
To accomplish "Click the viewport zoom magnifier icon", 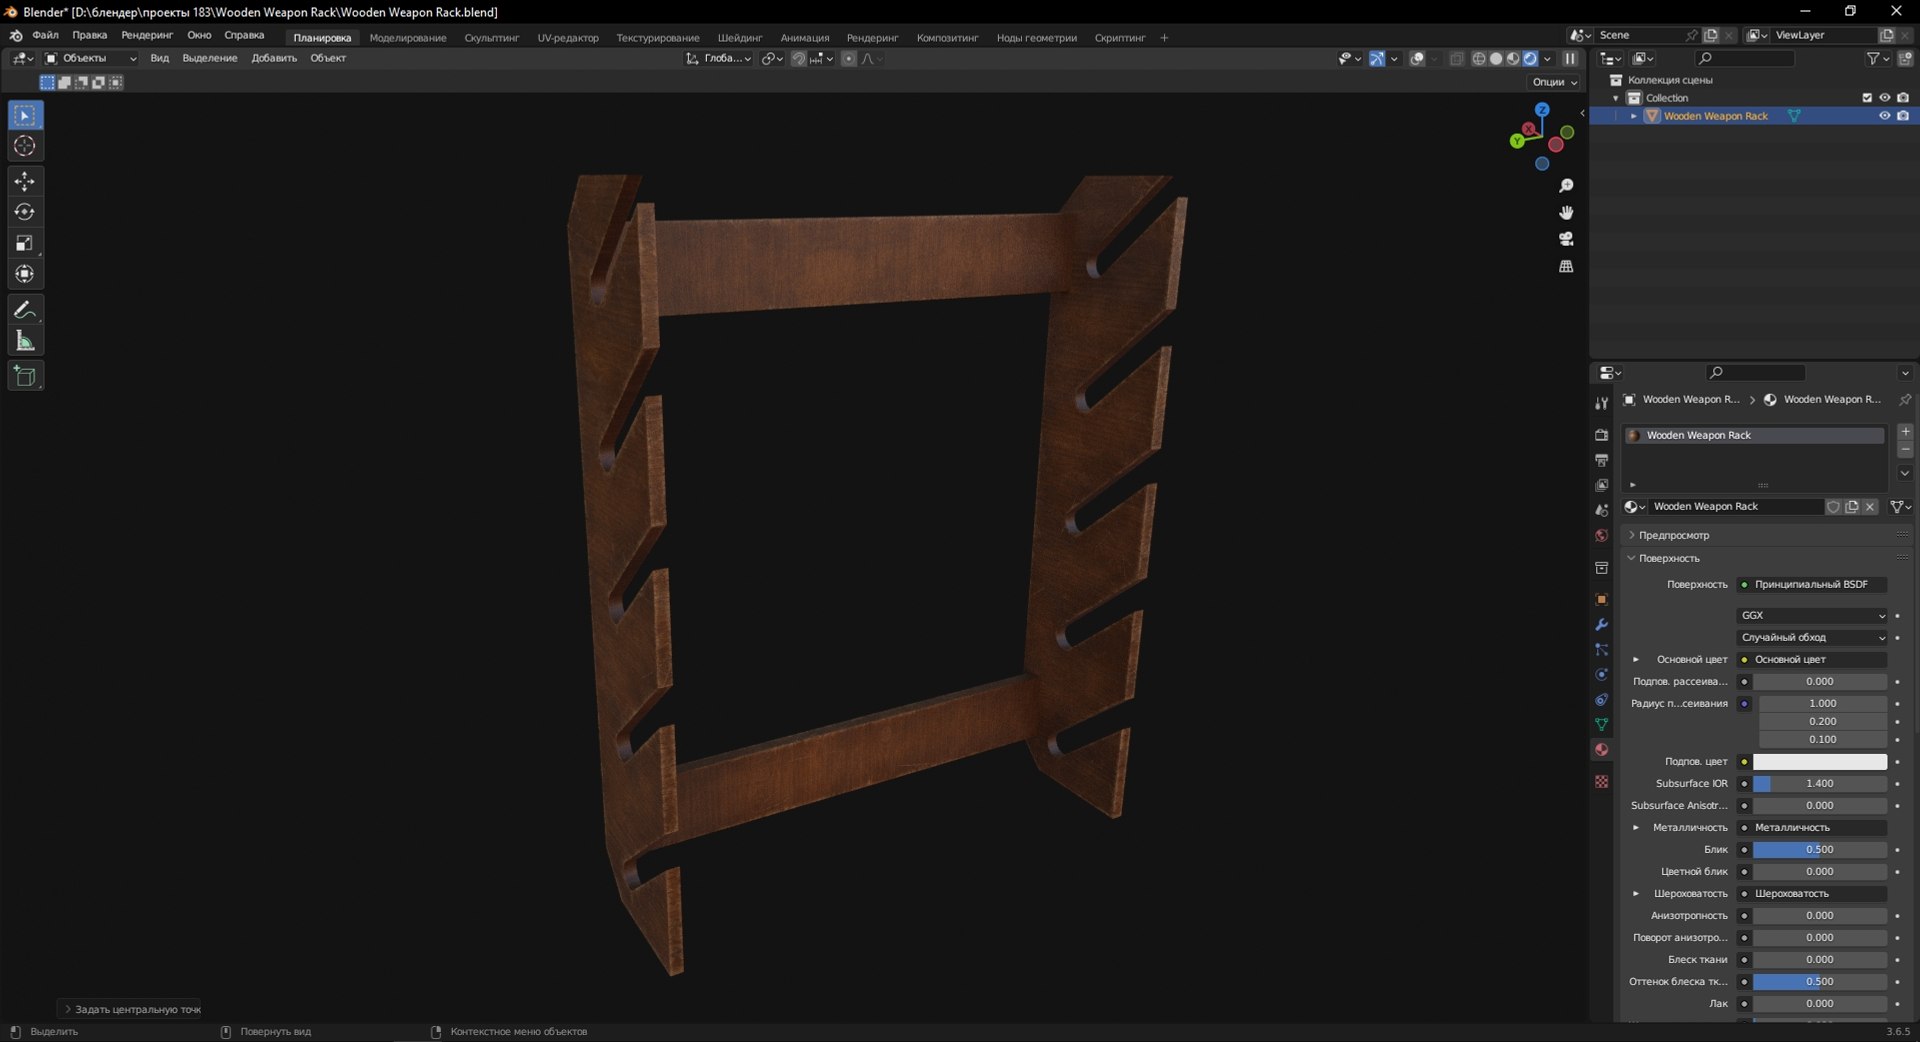I will click(x=1566, y=186).
